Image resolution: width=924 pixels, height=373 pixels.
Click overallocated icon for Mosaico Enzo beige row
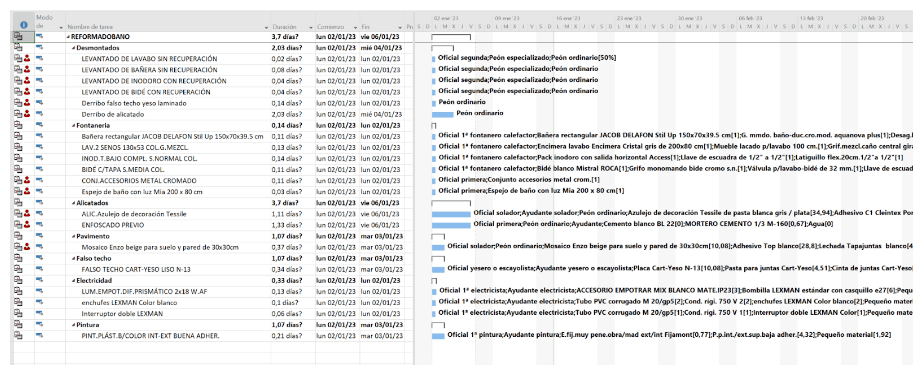(x=27, y=247)
